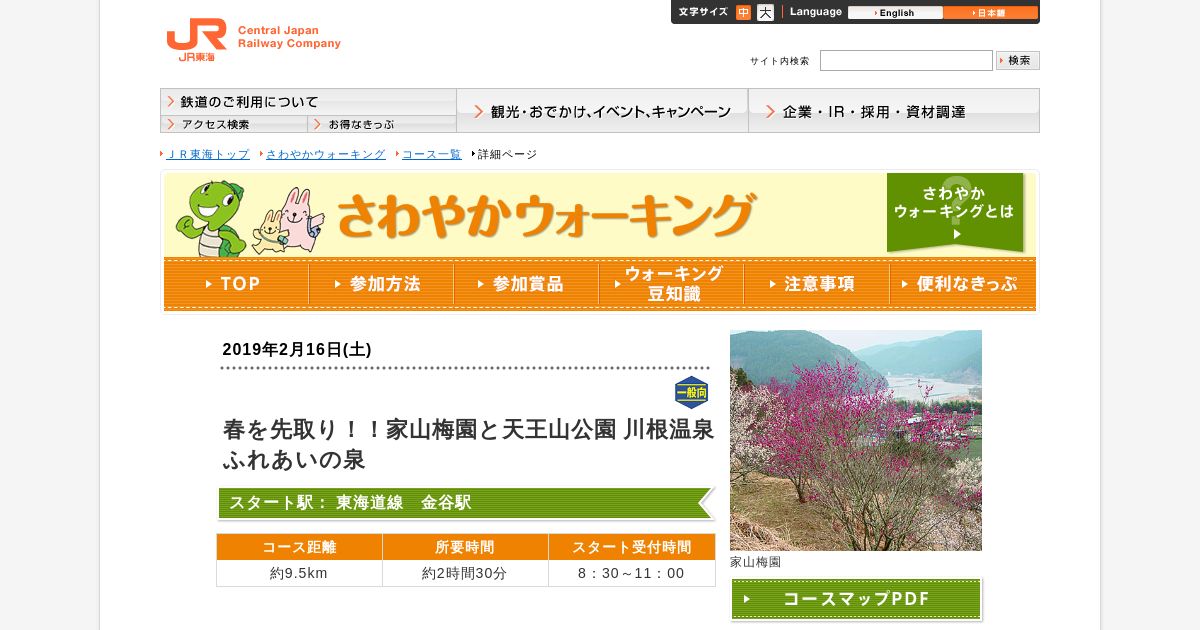Open 観光・おでかけ、イベント、キャンペーン menu

coord(602,111)
